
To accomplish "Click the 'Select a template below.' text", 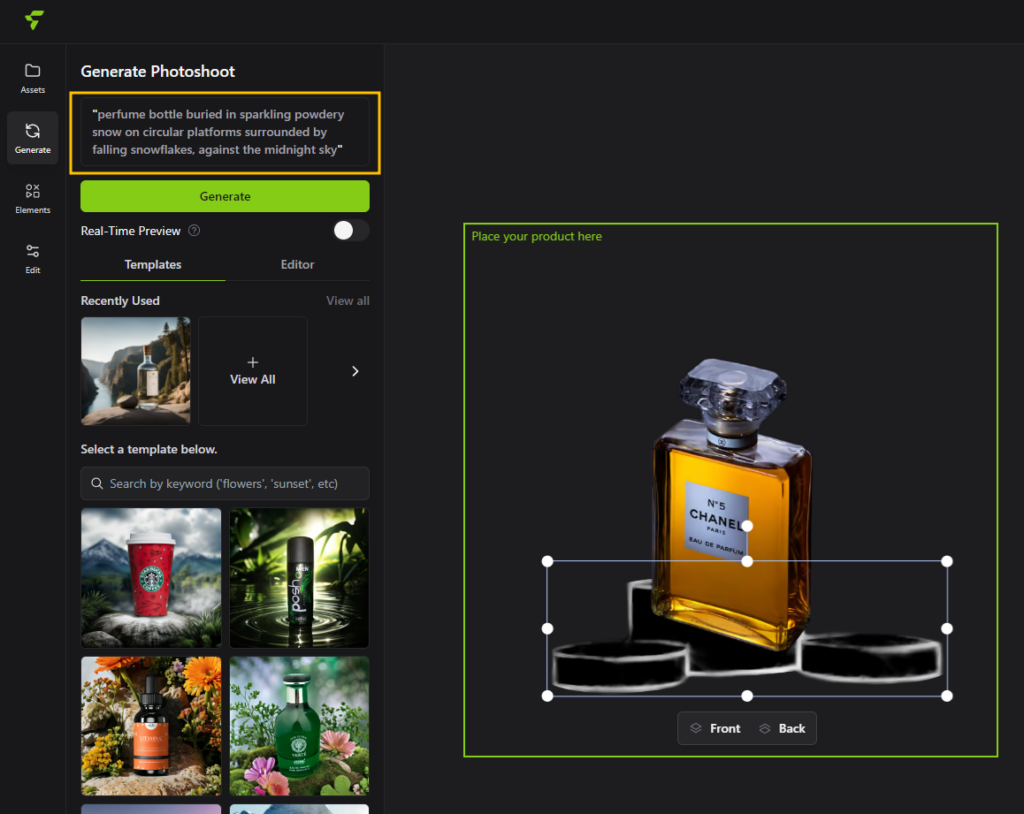I will tap(149, 449).
